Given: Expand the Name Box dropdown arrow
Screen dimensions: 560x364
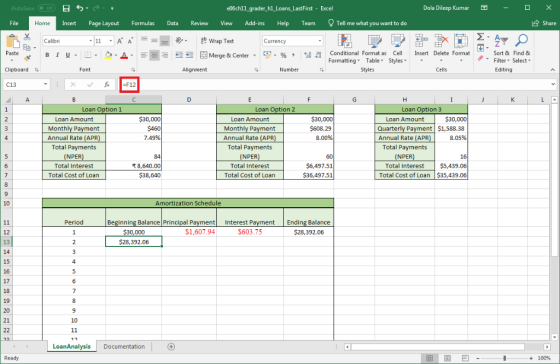Looking at the screenshot, I should 45,85.
